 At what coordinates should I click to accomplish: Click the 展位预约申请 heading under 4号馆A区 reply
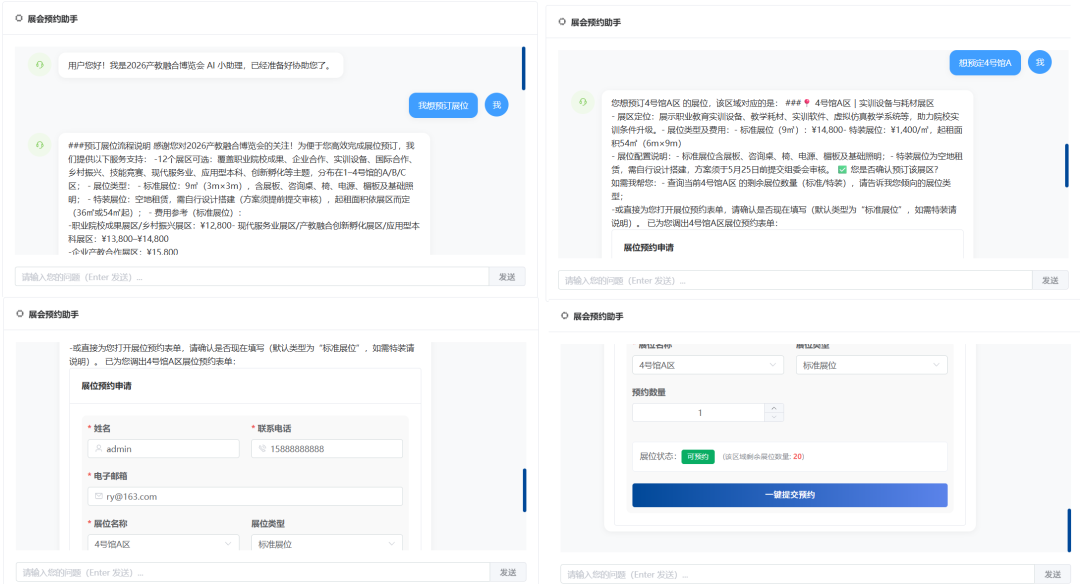(x=648, y=247)
